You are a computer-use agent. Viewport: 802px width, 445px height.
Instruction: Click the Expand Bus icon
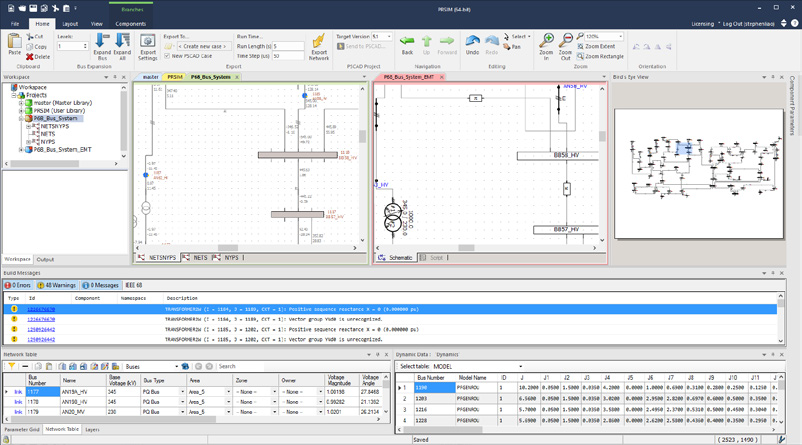tap(102, 43)
